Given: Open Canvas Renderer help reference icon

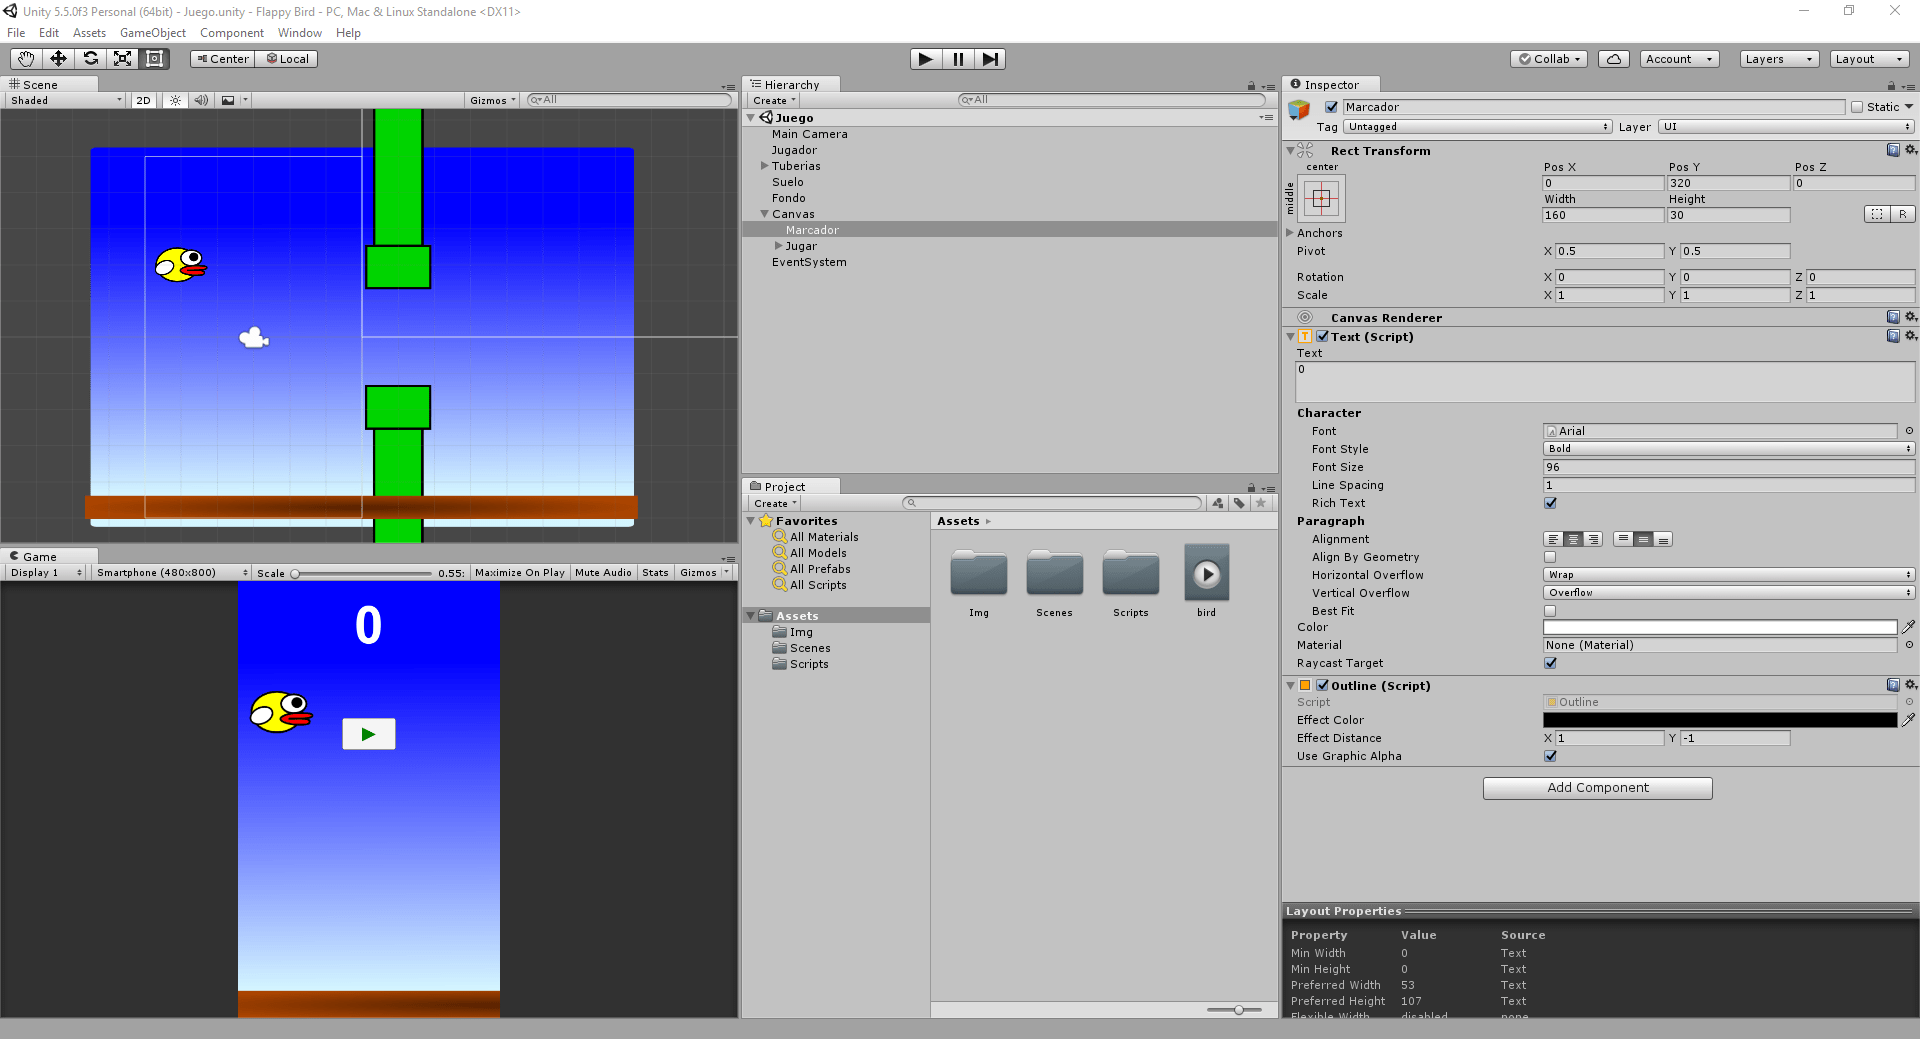Looking at the screenshot, I should tap(1893, 317).
